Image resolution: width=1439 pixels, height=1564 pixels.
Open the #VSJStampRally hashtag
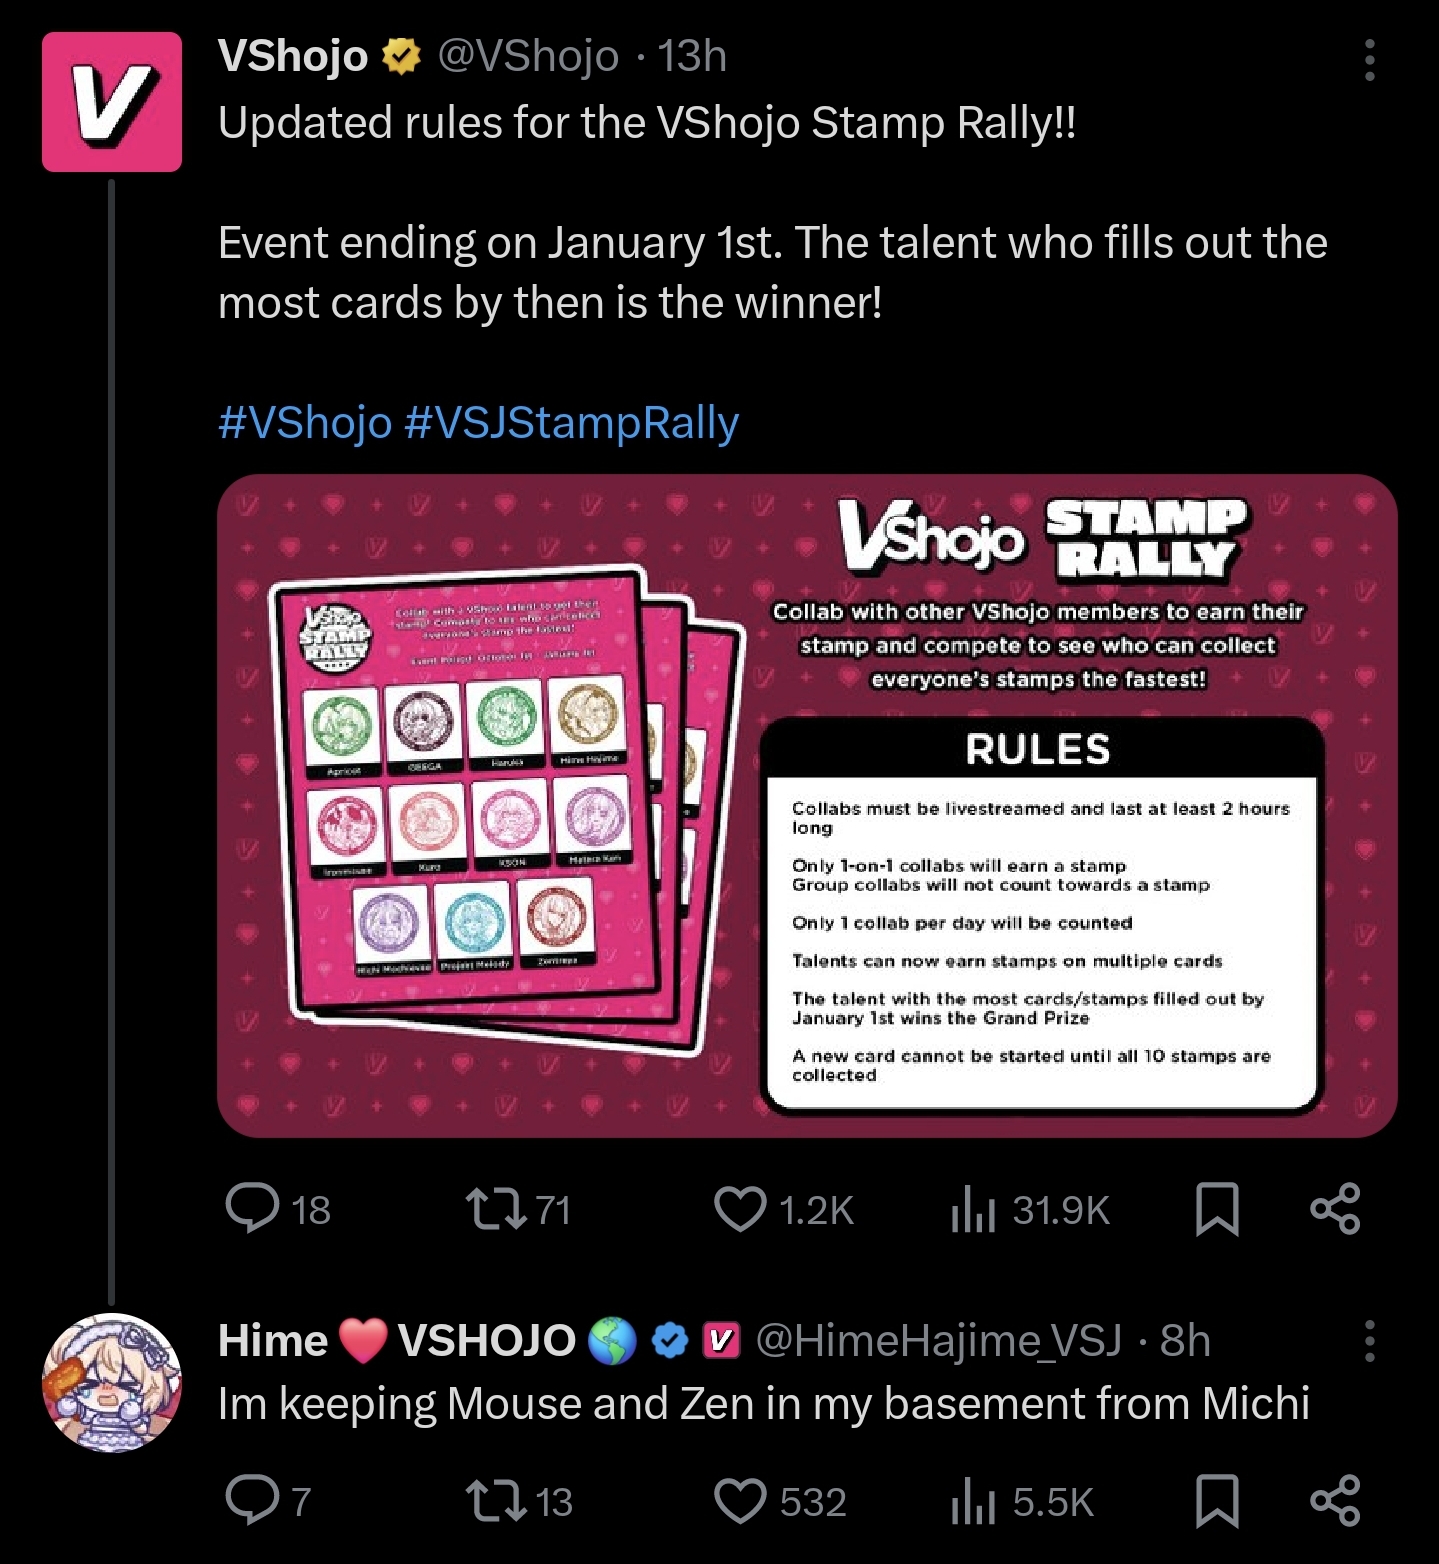coord(572,422)
